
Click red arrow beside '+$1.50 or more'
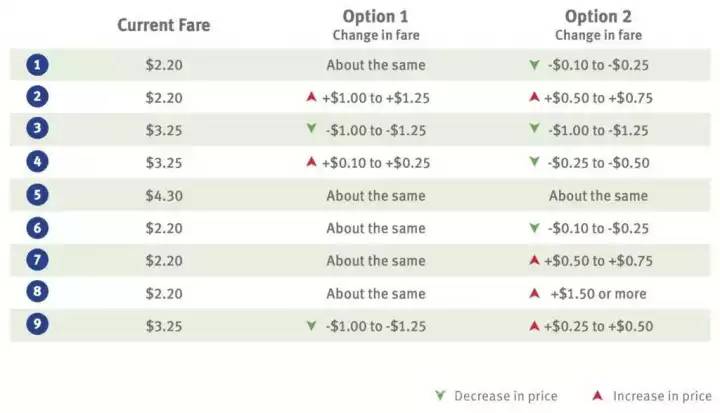point(534,294)
